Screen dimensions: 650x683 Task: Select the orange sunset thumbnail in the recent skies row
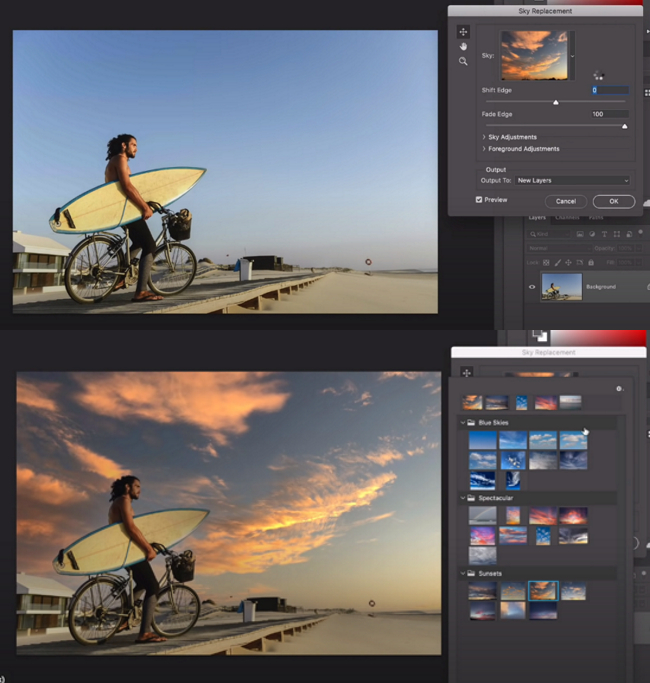point(472,402)
